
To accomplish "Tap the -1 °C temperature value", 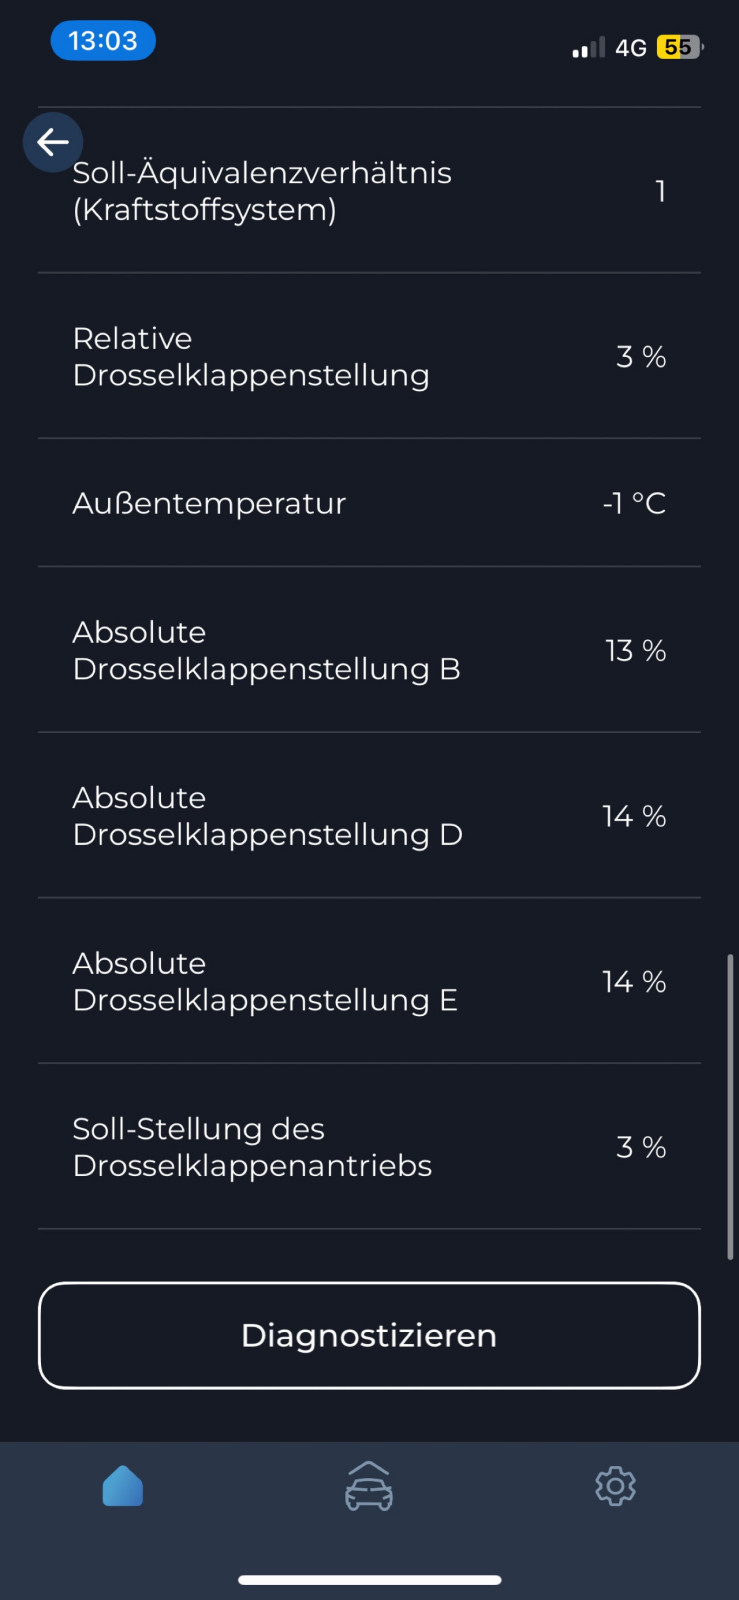I will pos(634,503).
